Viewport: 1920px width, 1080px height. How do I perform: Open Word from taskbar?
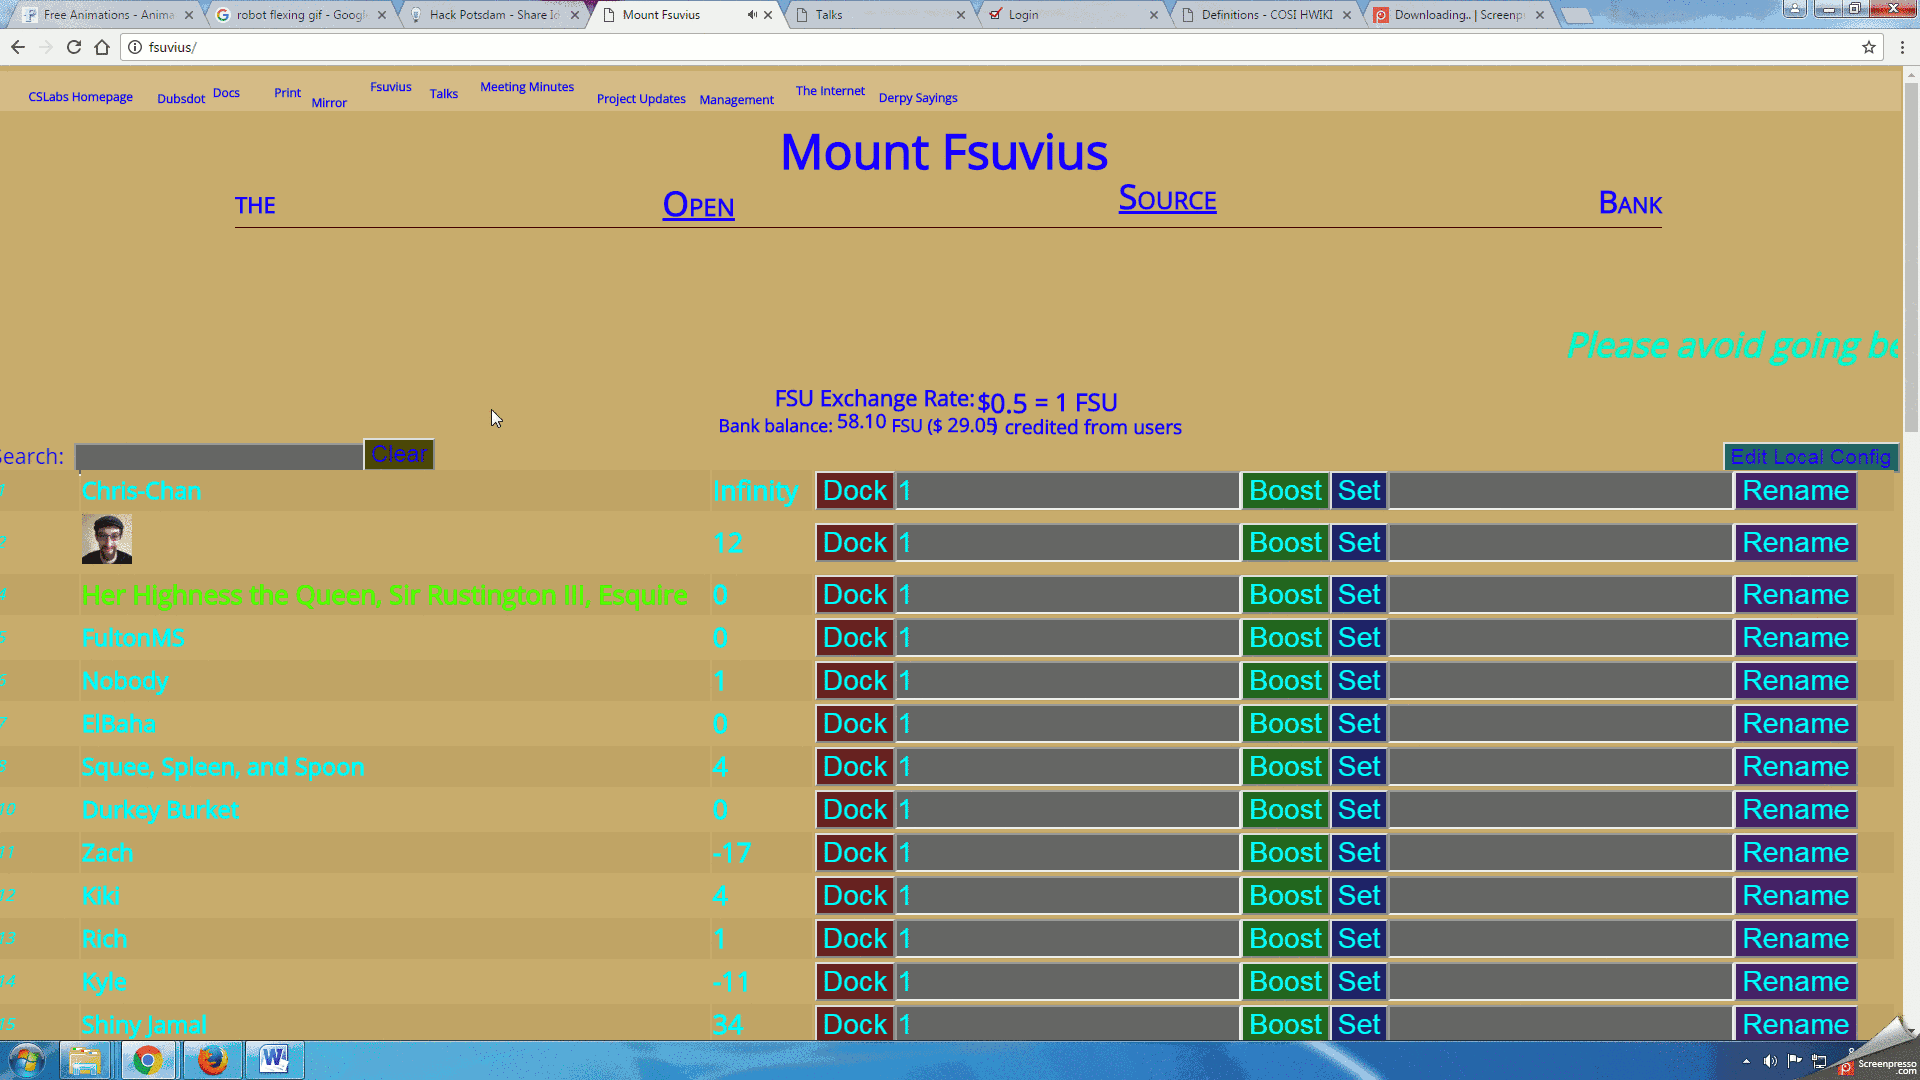point(274,1060)
